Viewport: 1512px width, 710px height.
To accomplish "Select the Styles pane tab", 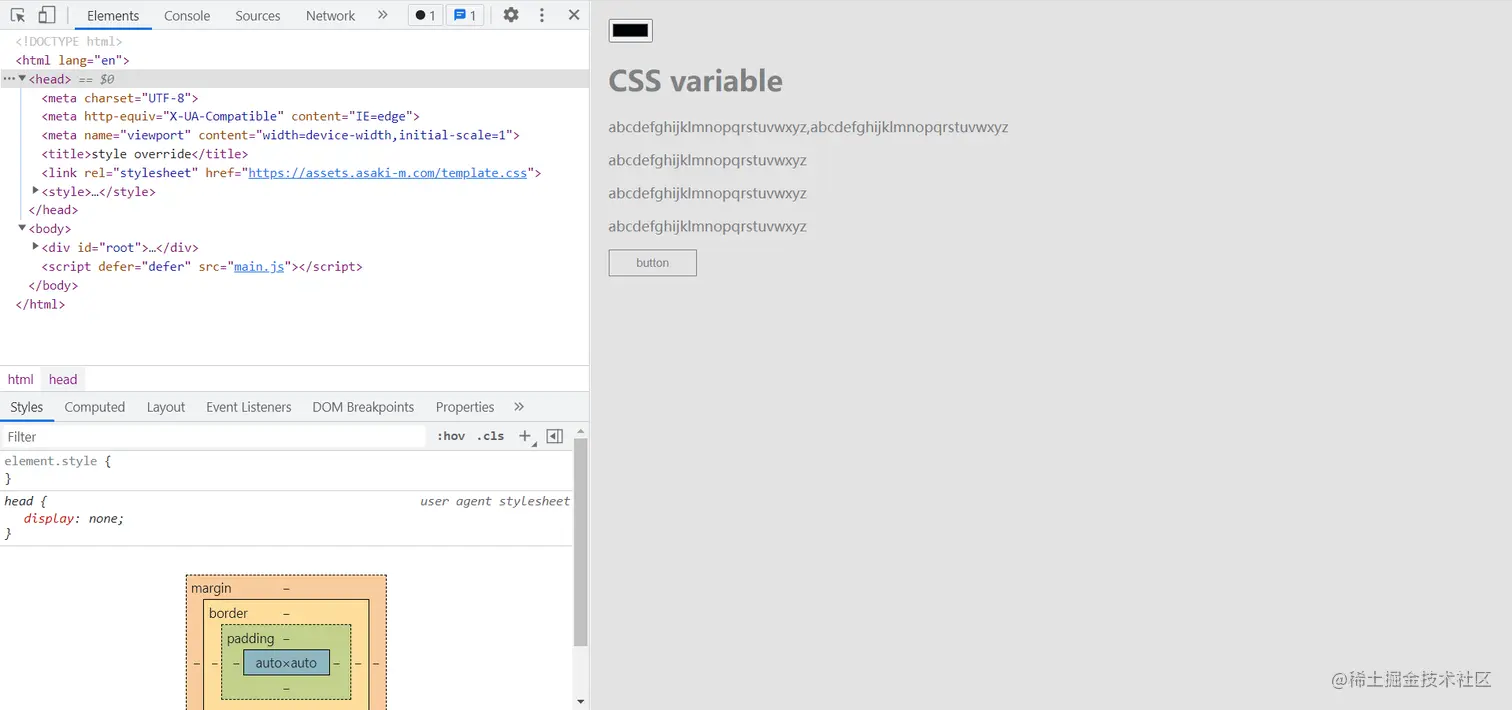I will coord(27,407).
